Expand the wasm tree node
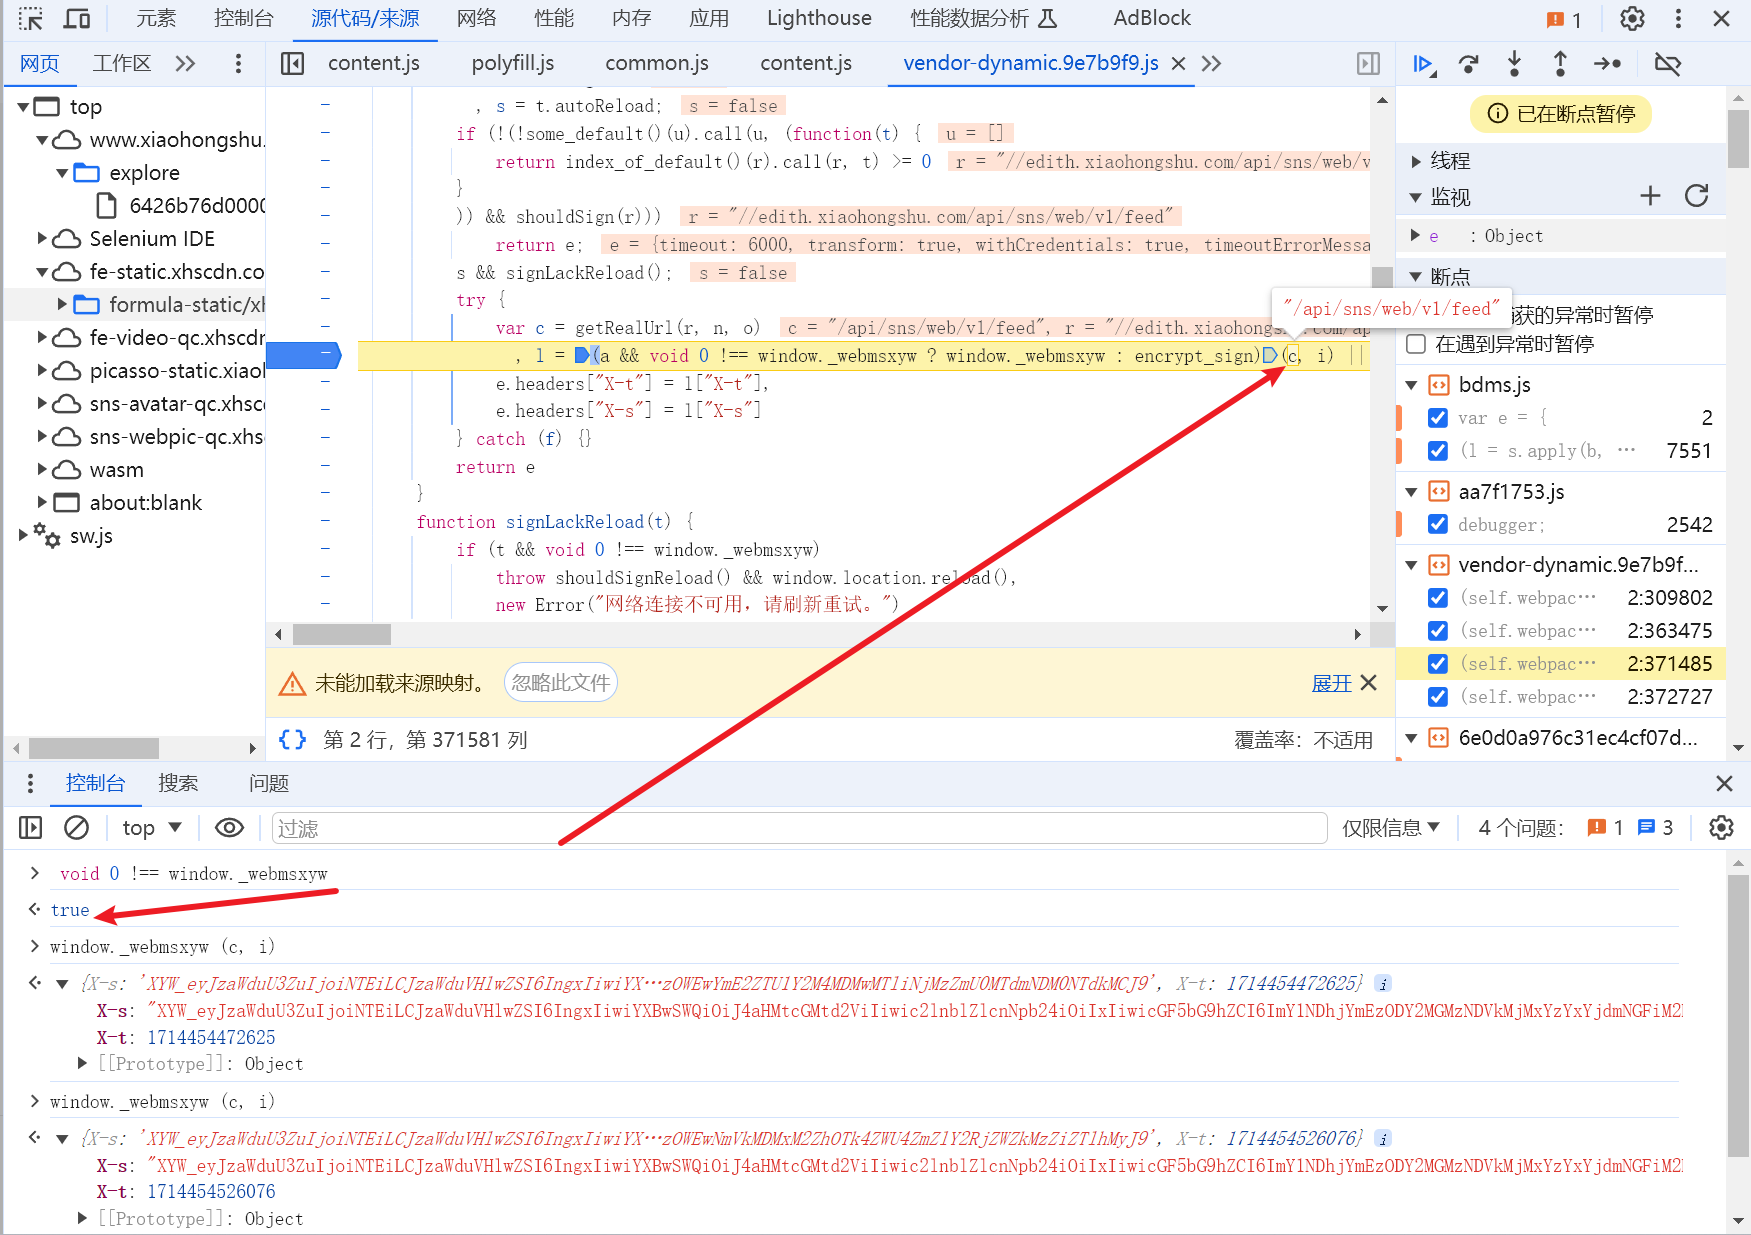 tap(42, 469)
